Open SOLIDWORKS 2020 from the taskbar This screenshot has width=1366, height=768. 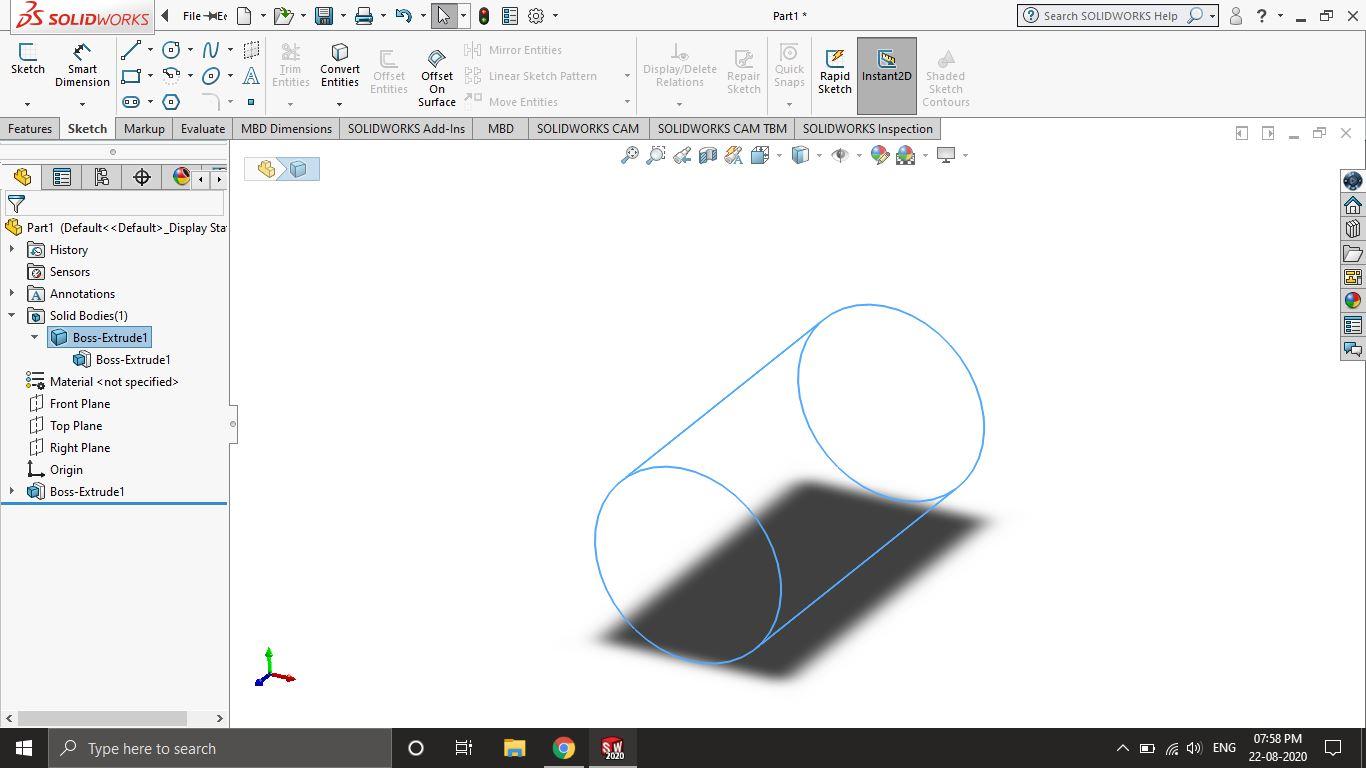point(613,748)
